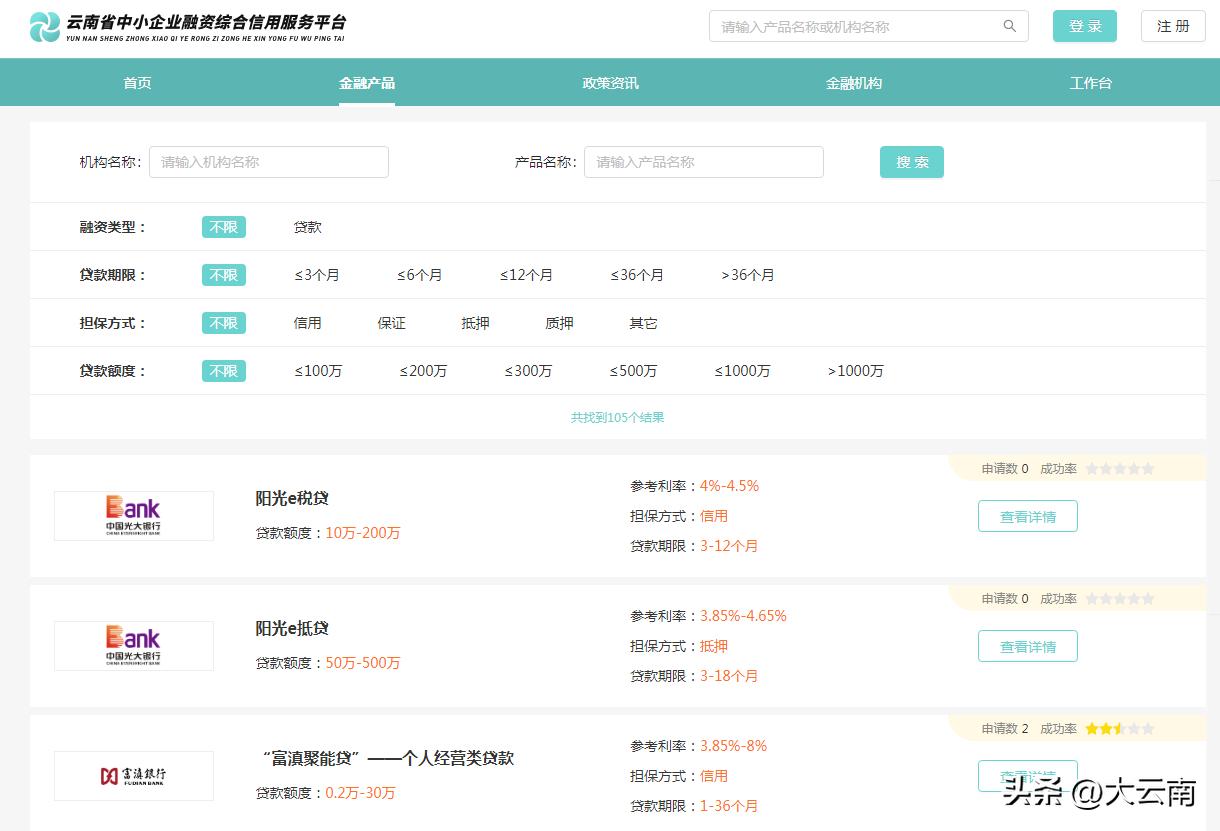This screenshot has height=831, width=1220.
Task: Select the ≤1000万 loan amount filter
Action: [742, 371]
